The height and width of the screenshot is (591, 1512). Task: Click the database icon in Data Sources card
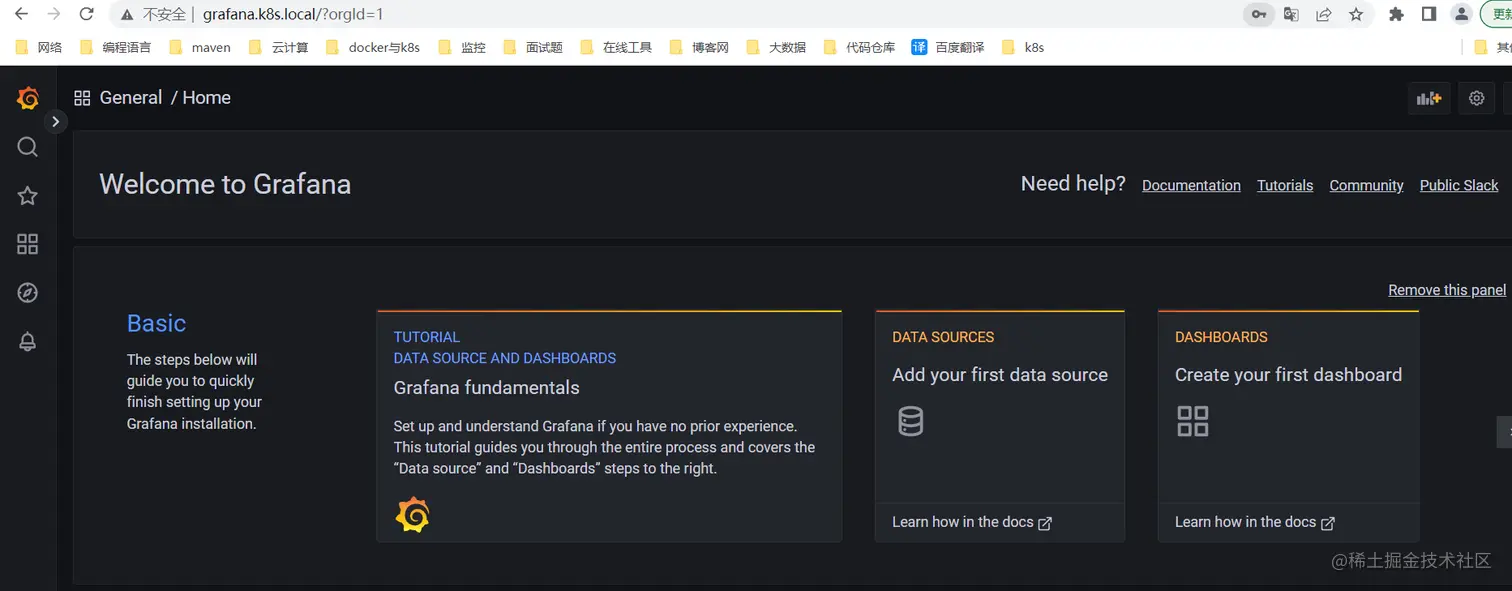click(910, 421)
